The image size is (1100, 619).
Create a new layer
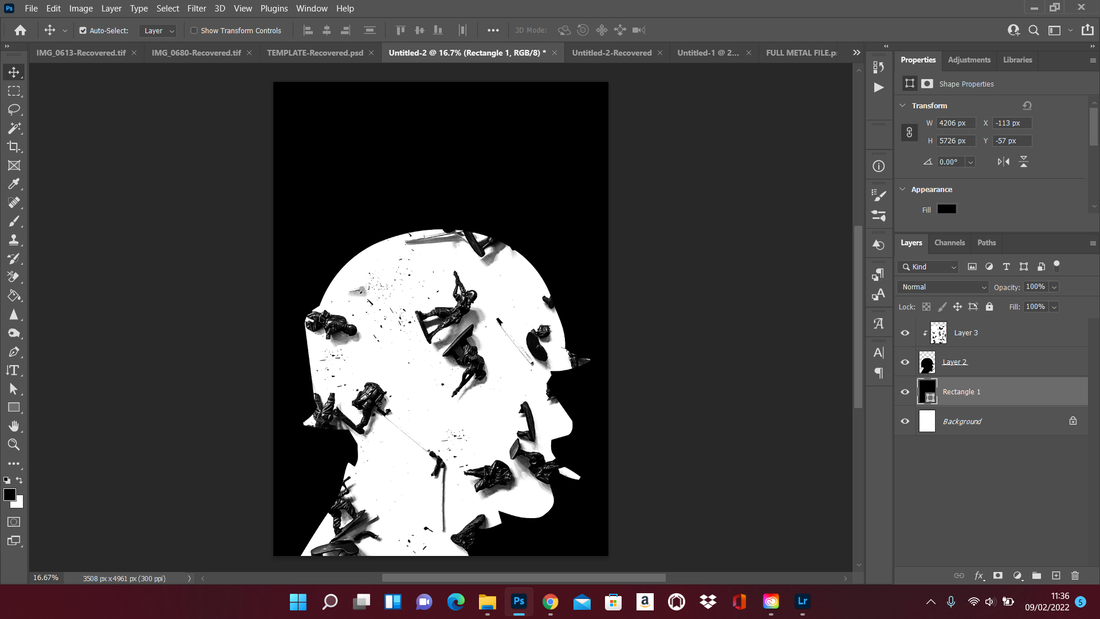[x=1056, y=575]
